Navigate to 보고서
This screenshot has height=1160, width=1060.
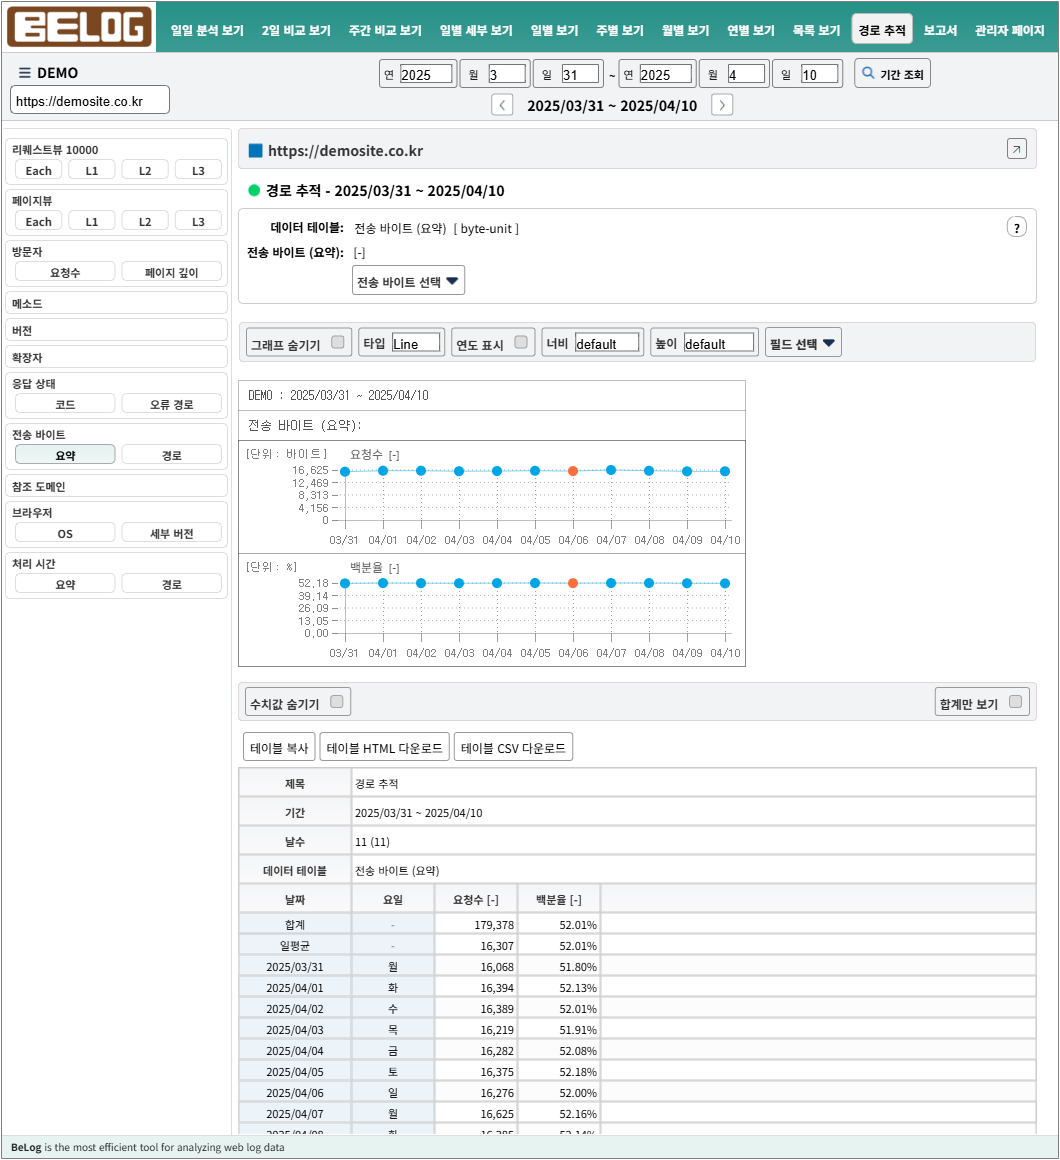coord(940,30)
